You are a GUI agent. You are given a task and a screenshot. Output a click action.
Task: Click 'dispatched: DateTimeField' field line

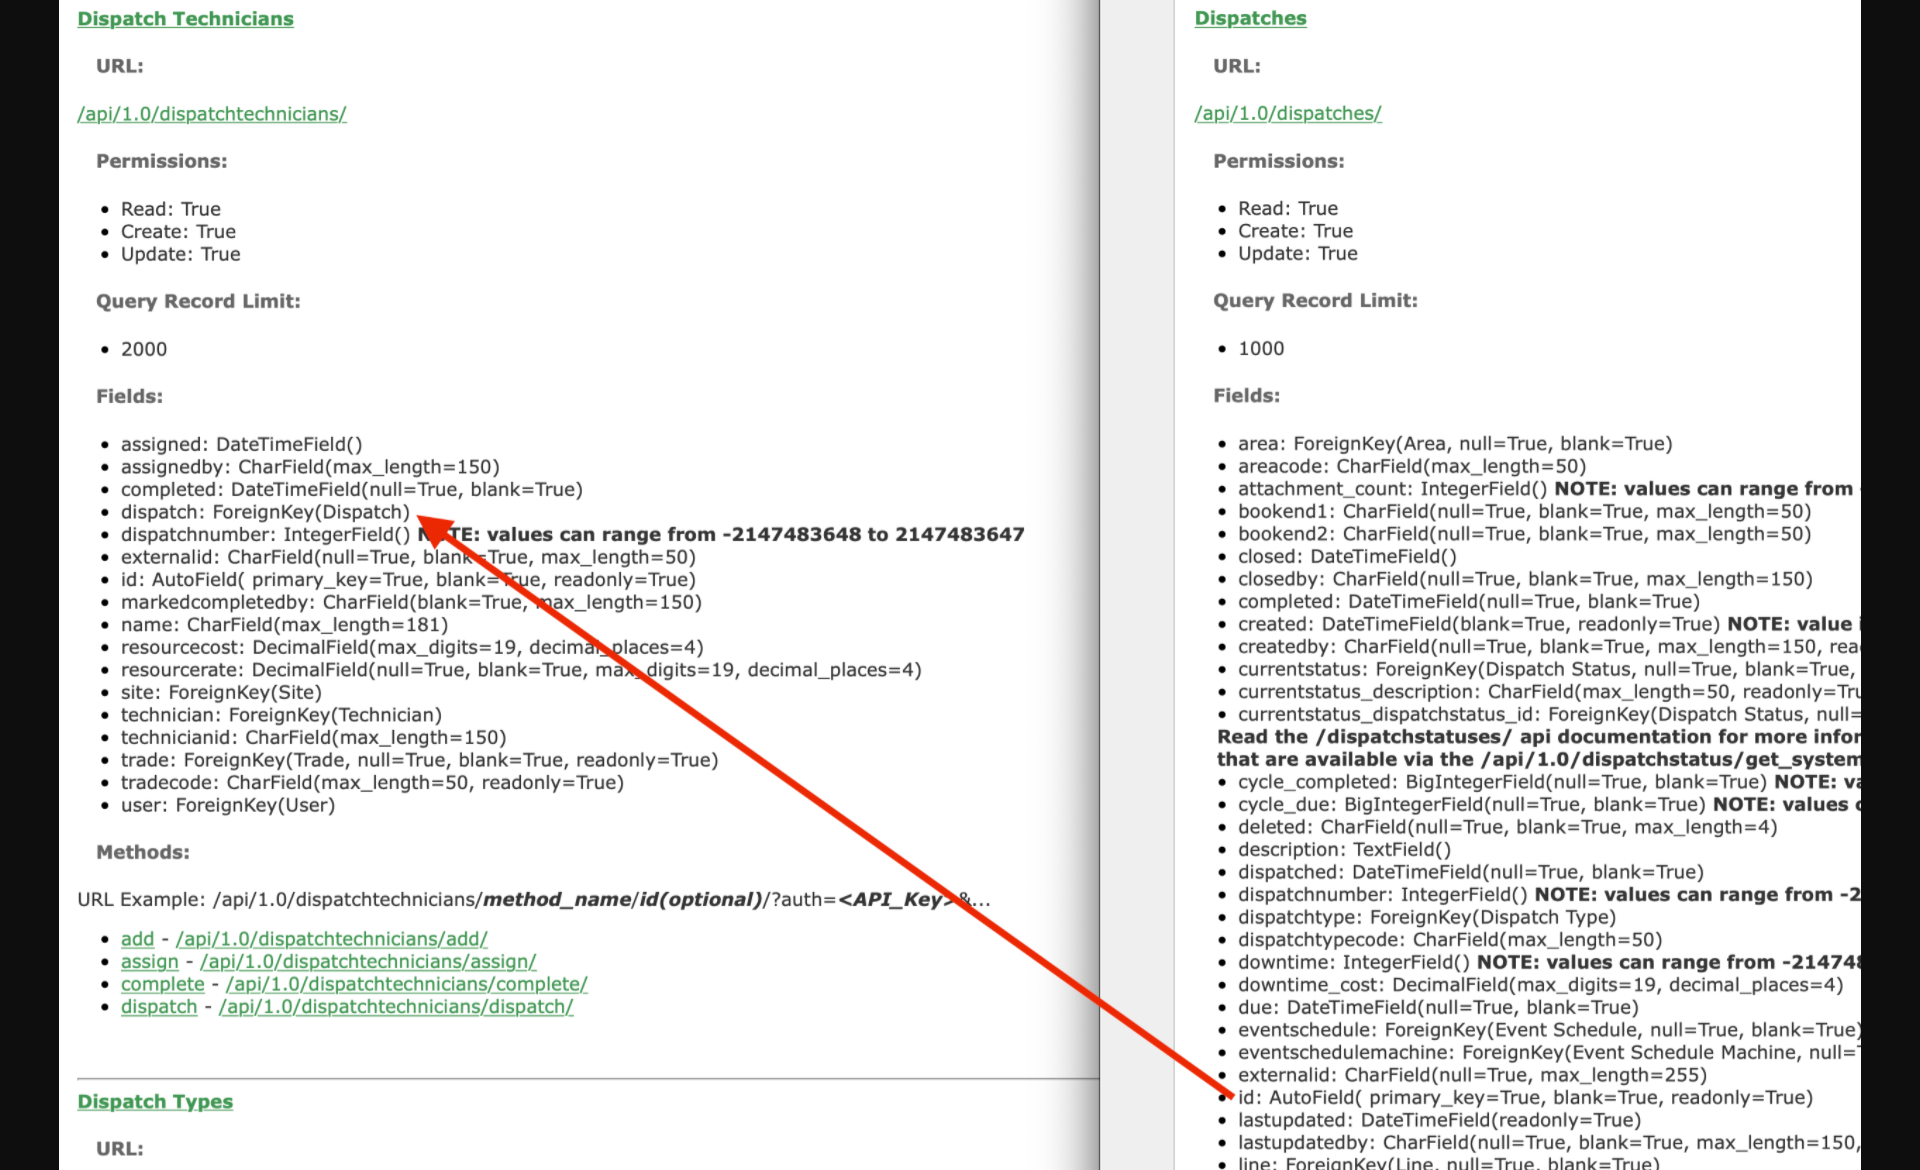(x=1471, y=872)
